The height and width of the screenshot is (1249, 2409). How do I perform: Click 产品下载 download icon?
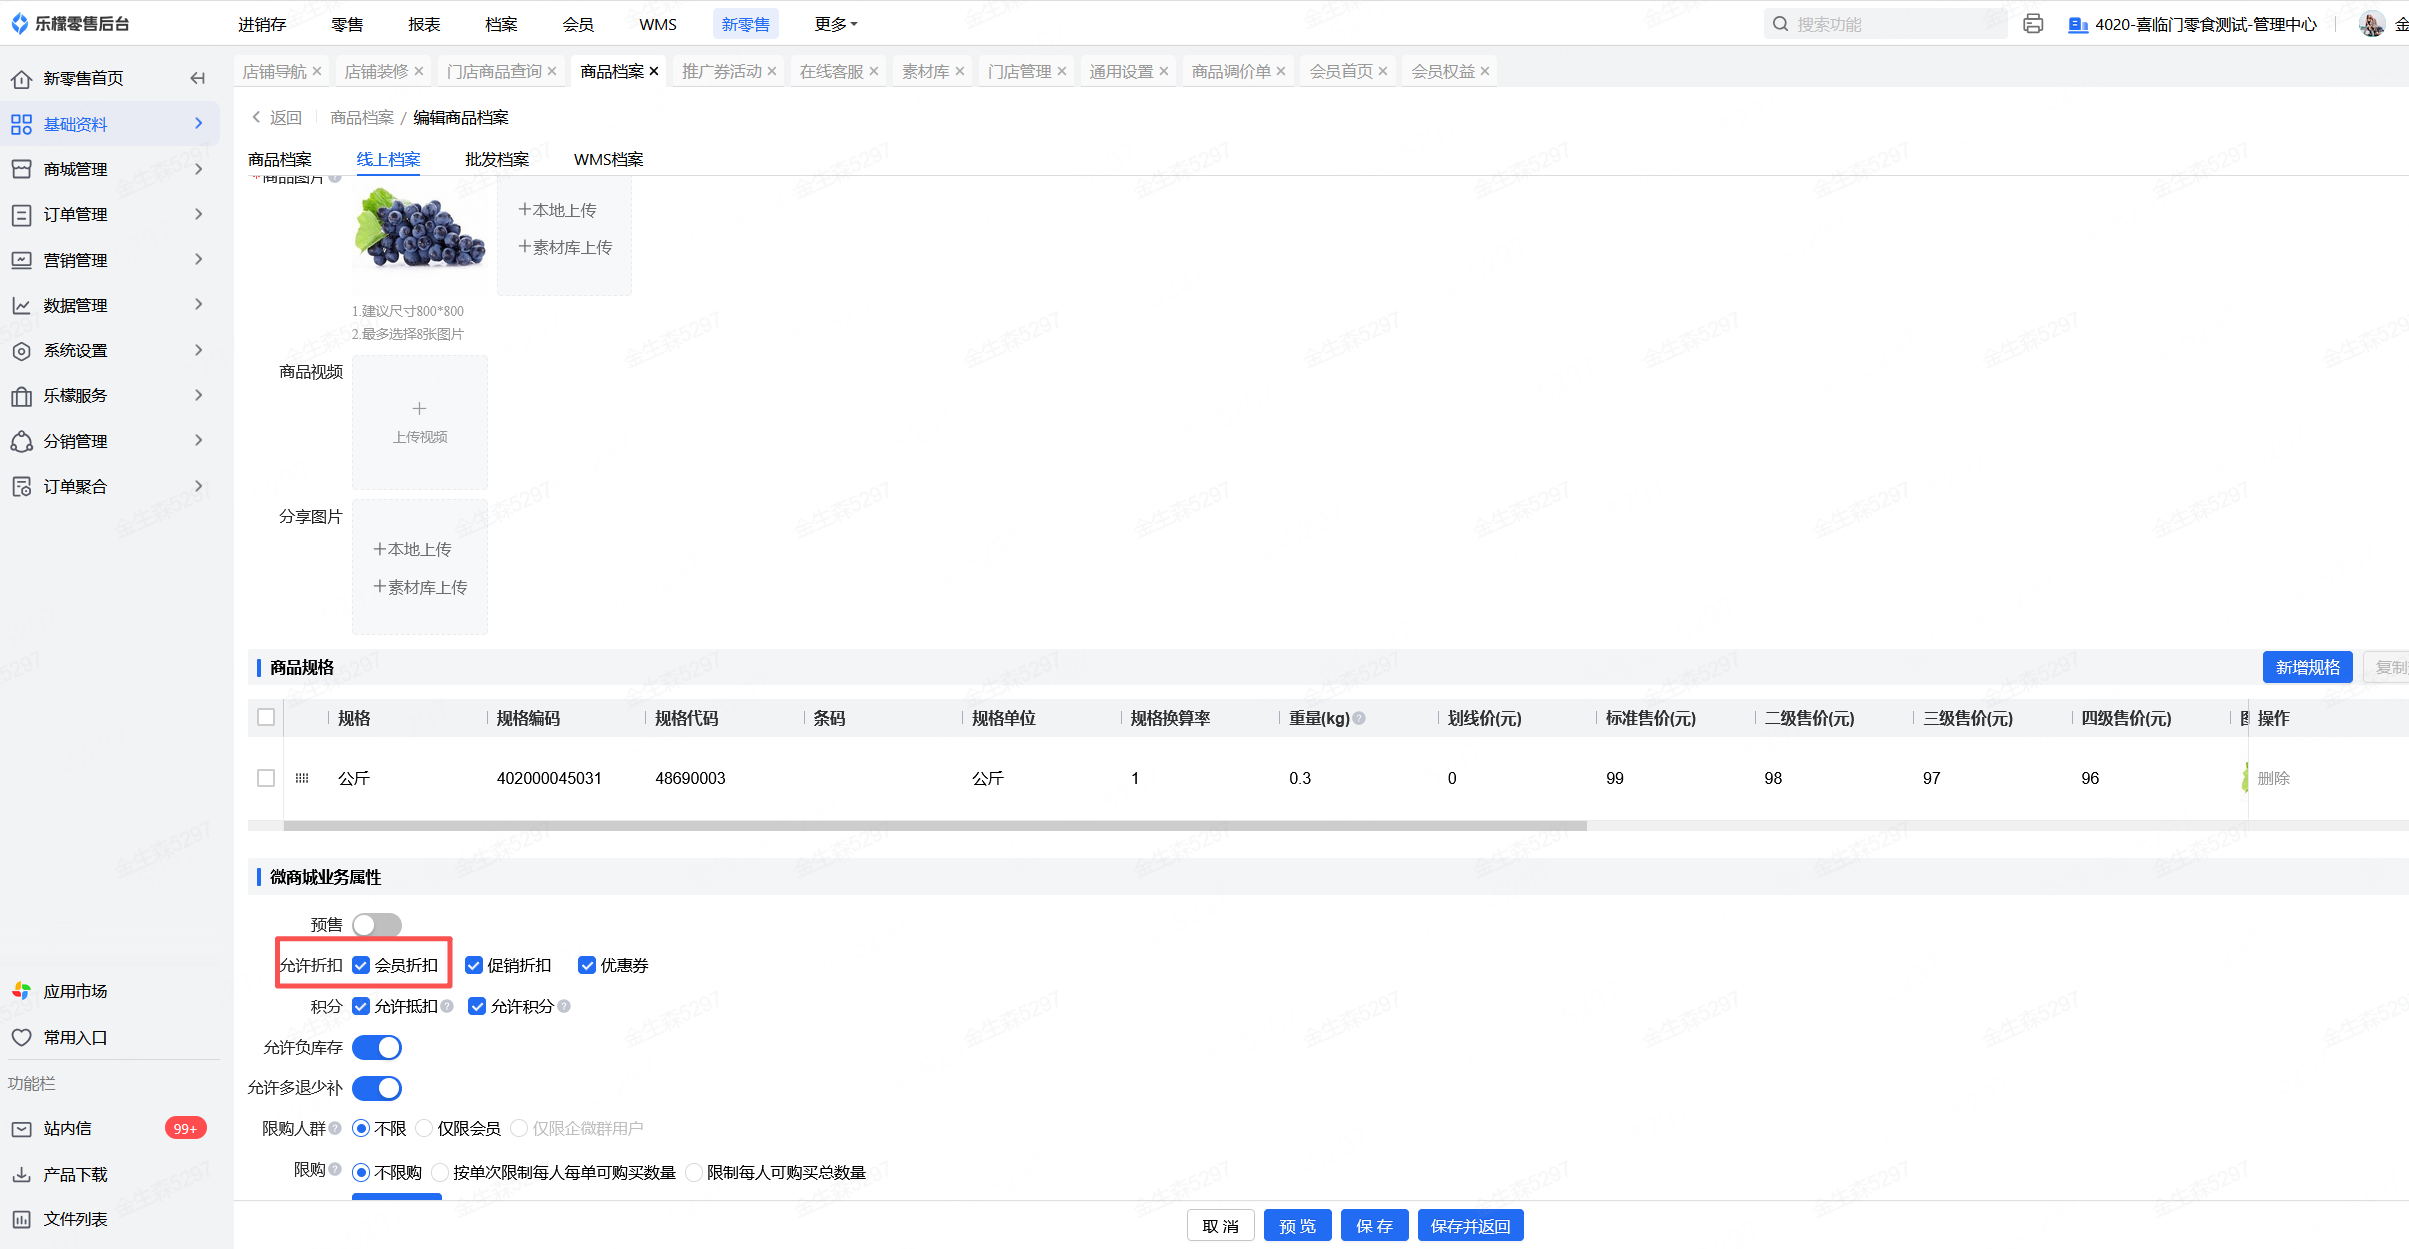click(21, 1174)
